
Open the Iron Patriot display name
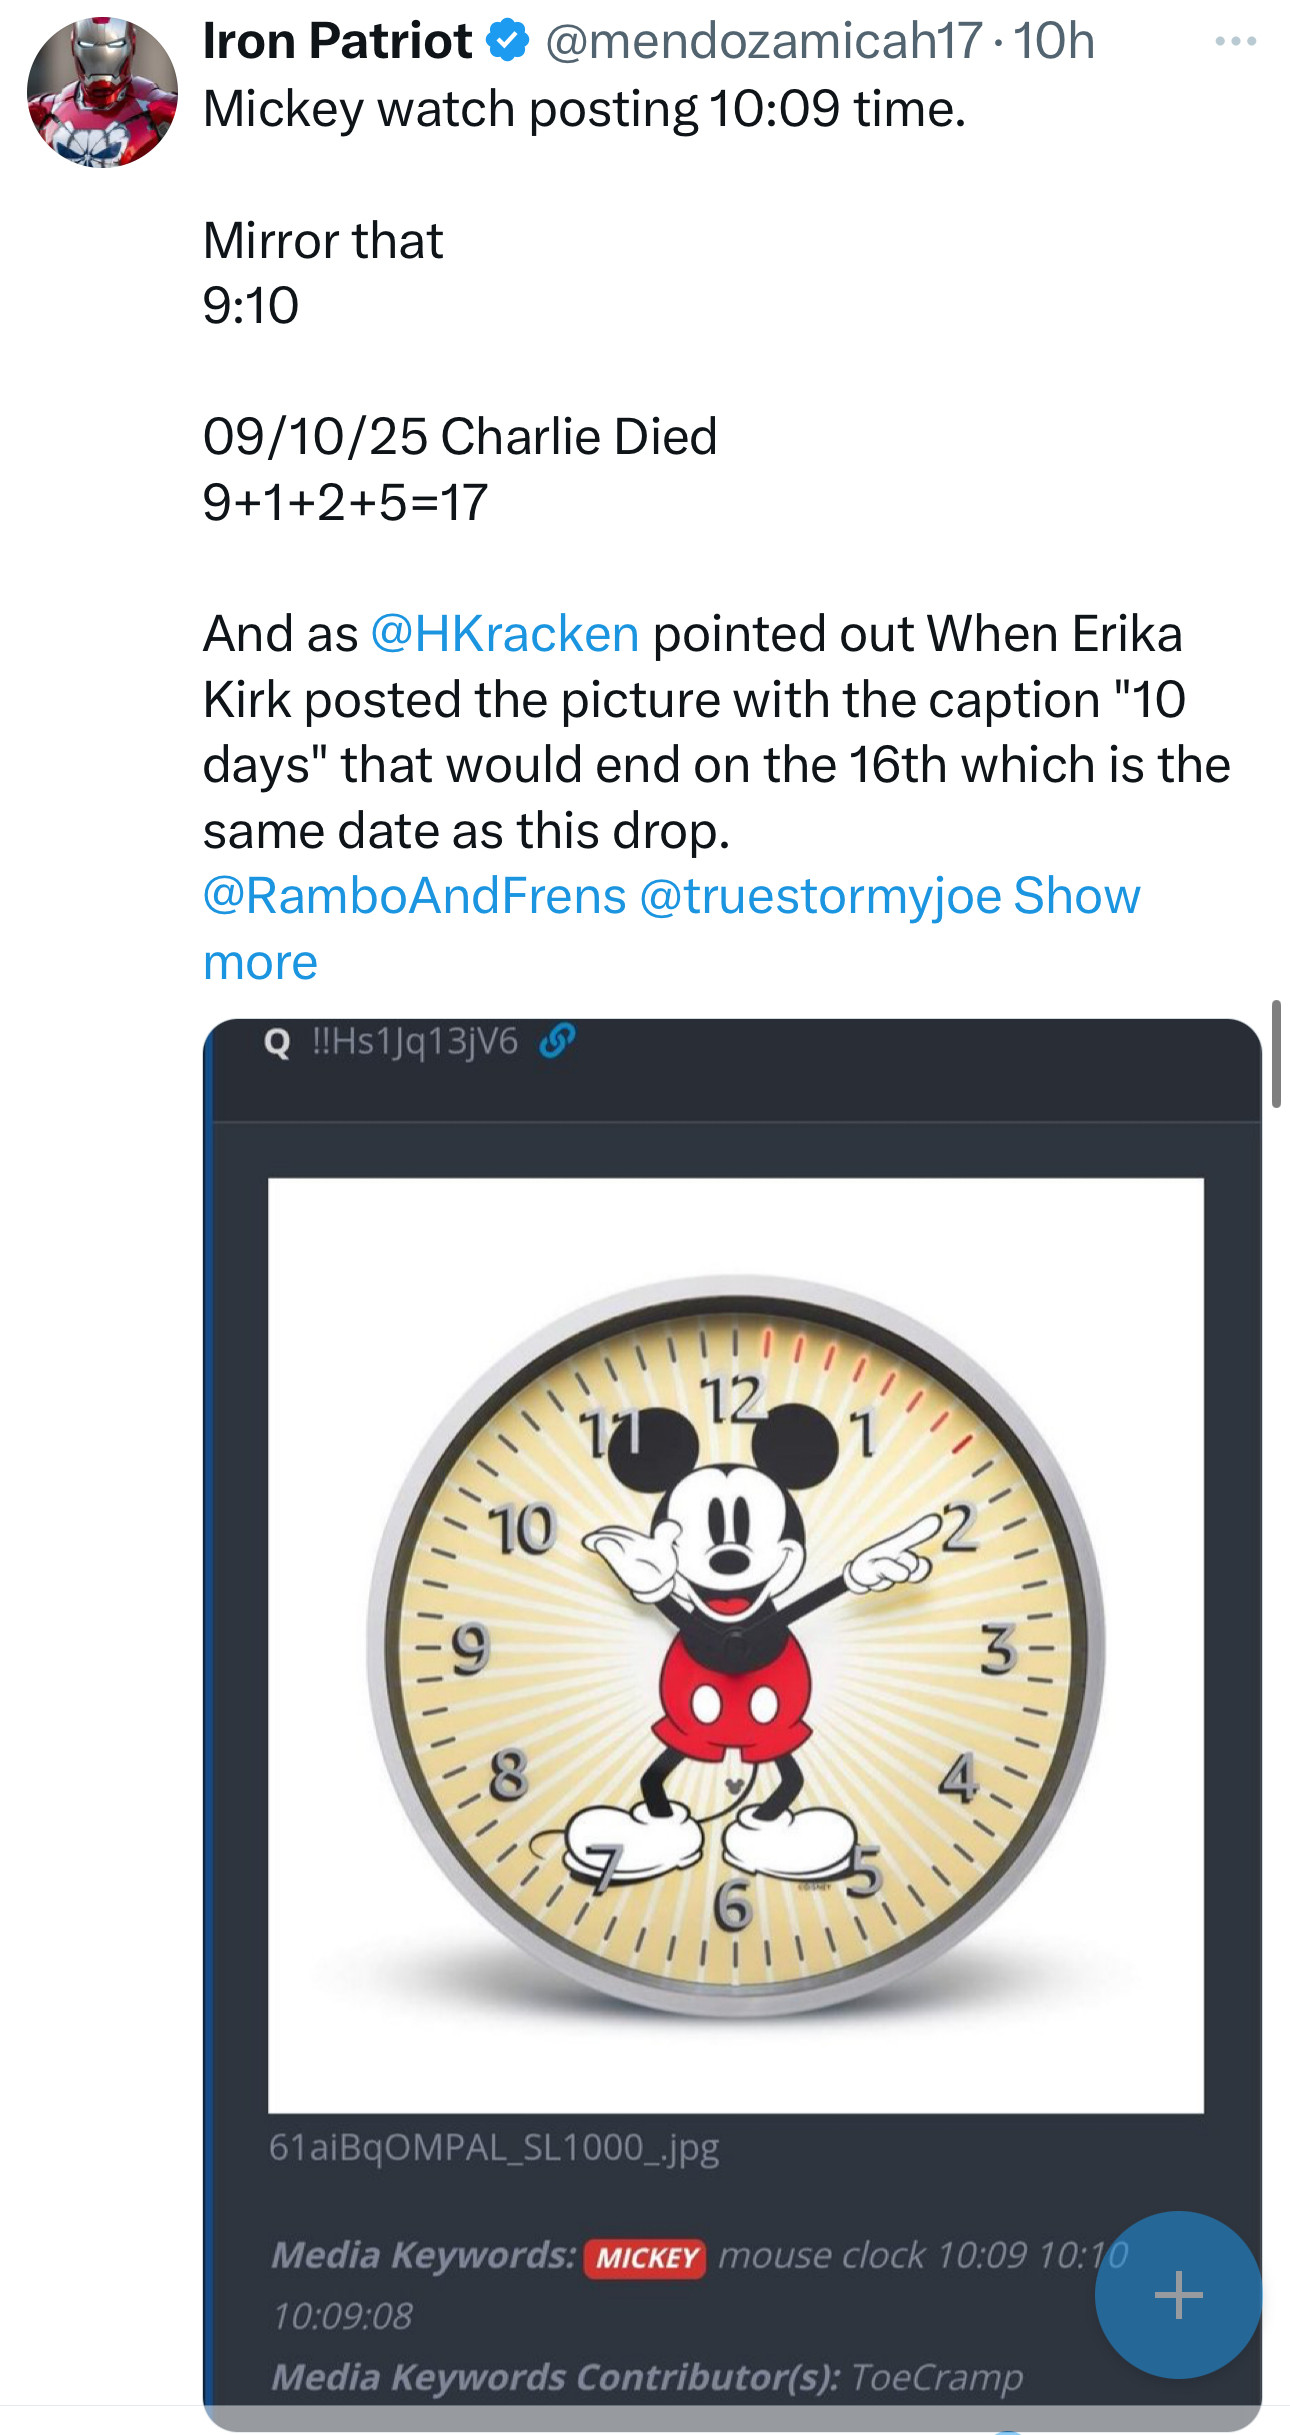pos(337,41)
